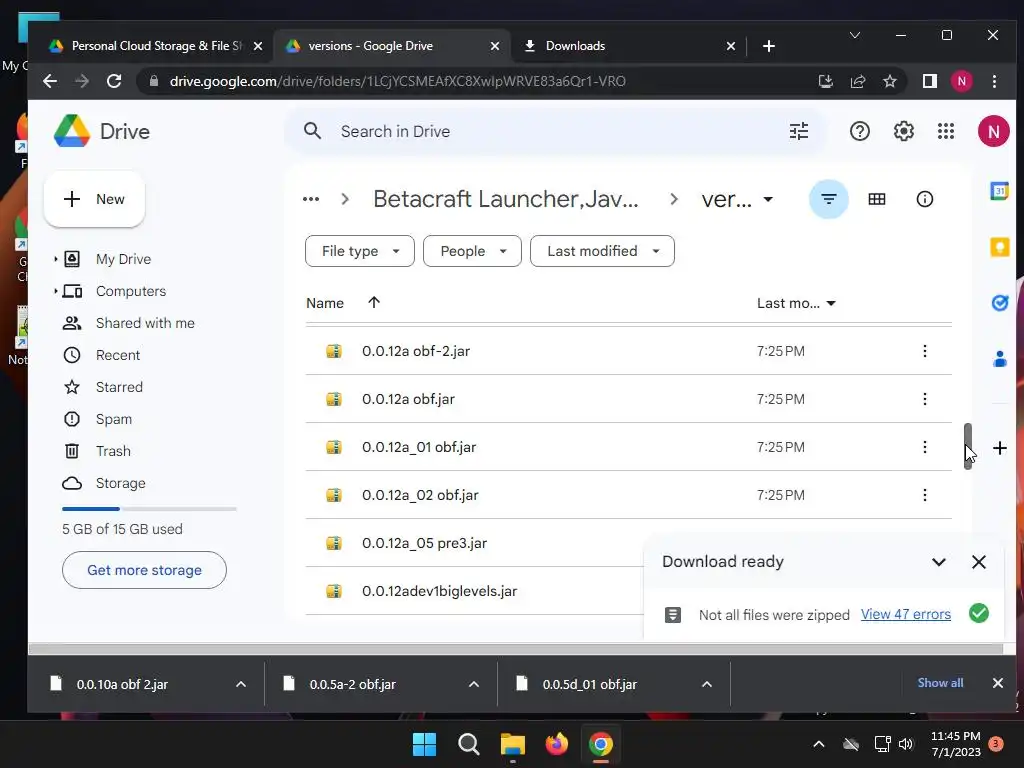Switch to grid layout view
Screen dimensions: 1024x768
[x=876, y=199]
